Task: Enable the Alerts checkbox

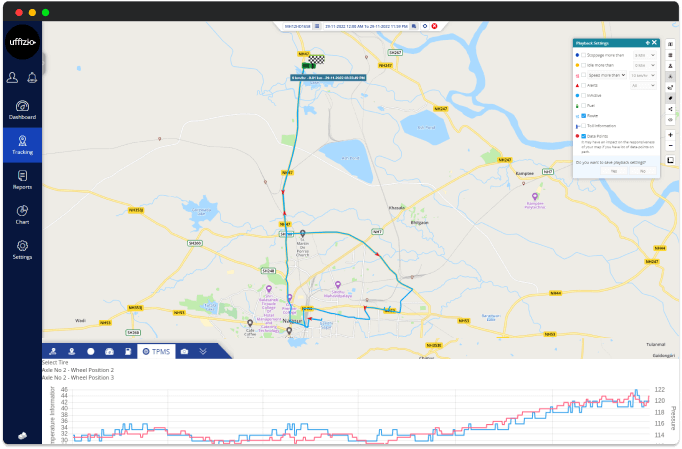Action: pyautogui.click(x=584, y=85)
